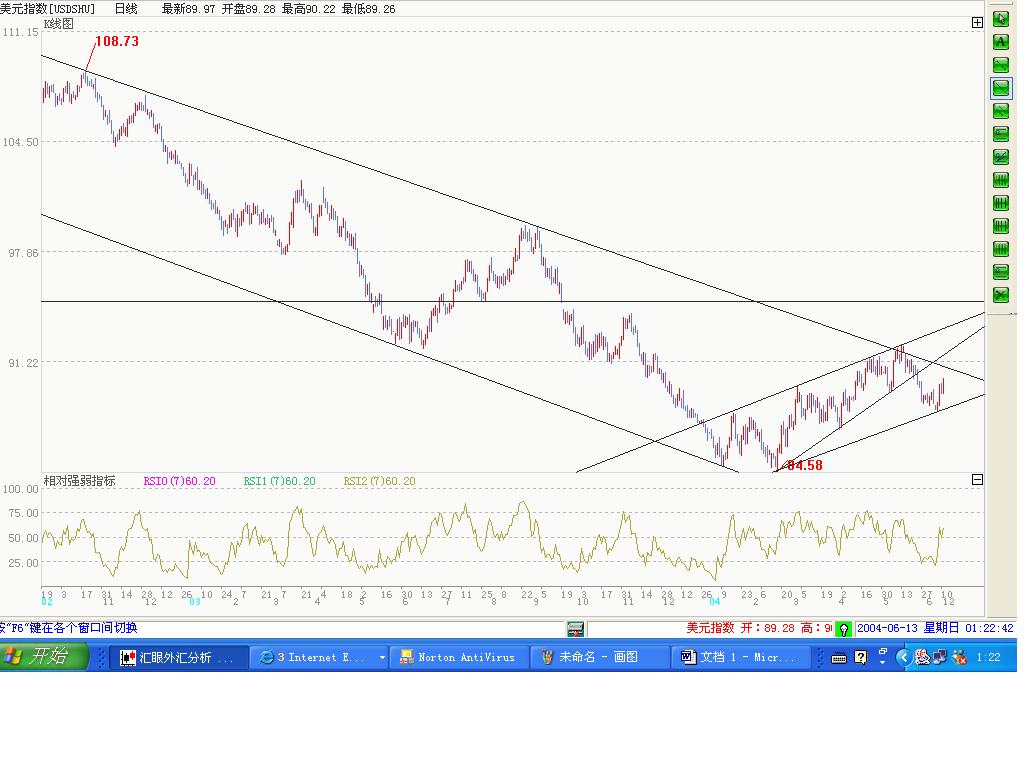Viewport: 1024px width, 768px height.
Task: Click the 84.58 low price label
Action: [x=805, y=465]
